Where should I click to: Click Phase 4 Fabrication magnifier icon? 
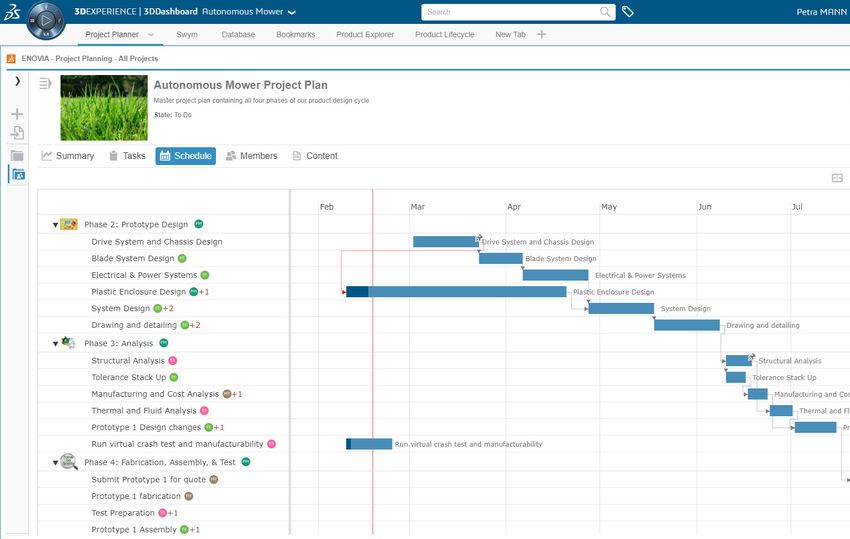point(69,461)
